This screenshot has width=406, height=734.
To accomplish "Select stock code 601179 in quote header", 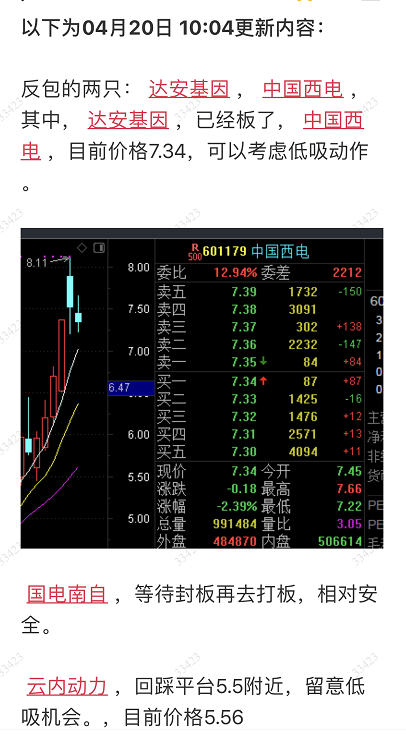I will (x=225, y=252).
